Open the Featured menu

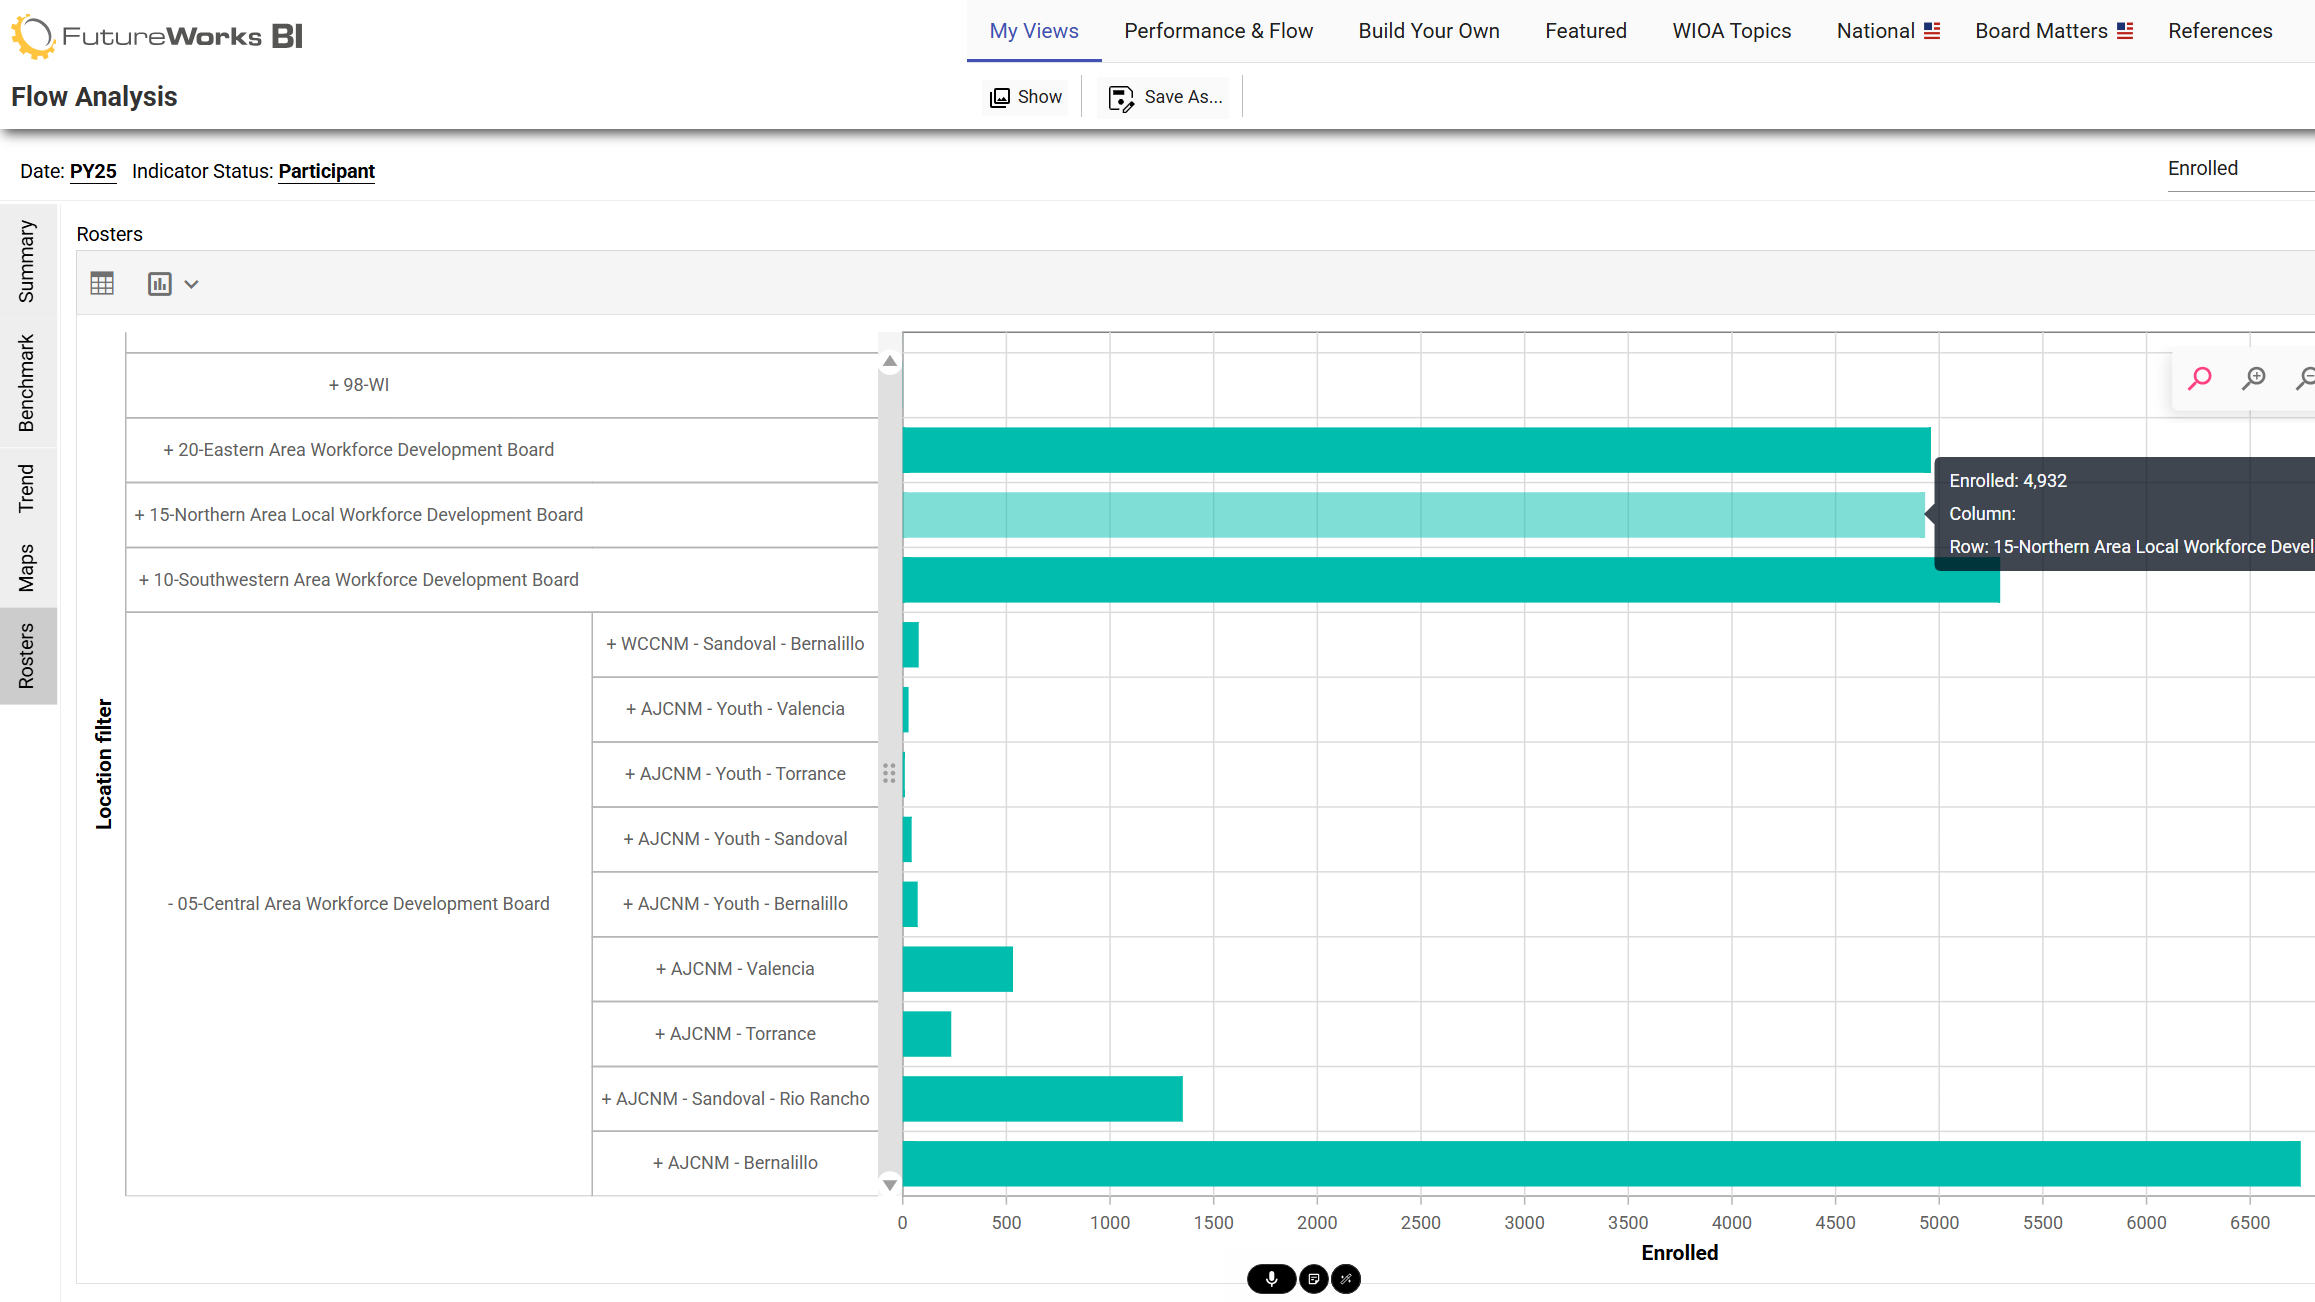[x=1586, y=31]
